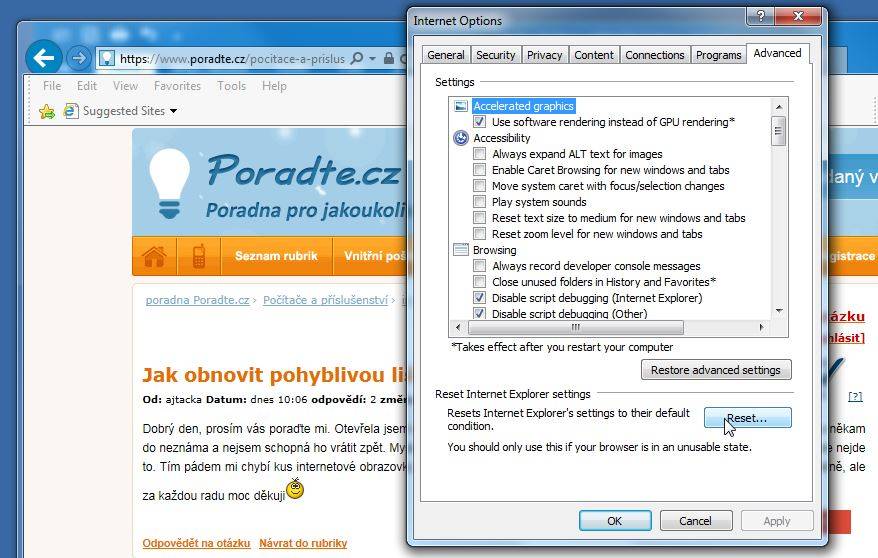Screen dimensions: 878x558
Task: Select the Accelerated graphics heading row
Action: 524,106
